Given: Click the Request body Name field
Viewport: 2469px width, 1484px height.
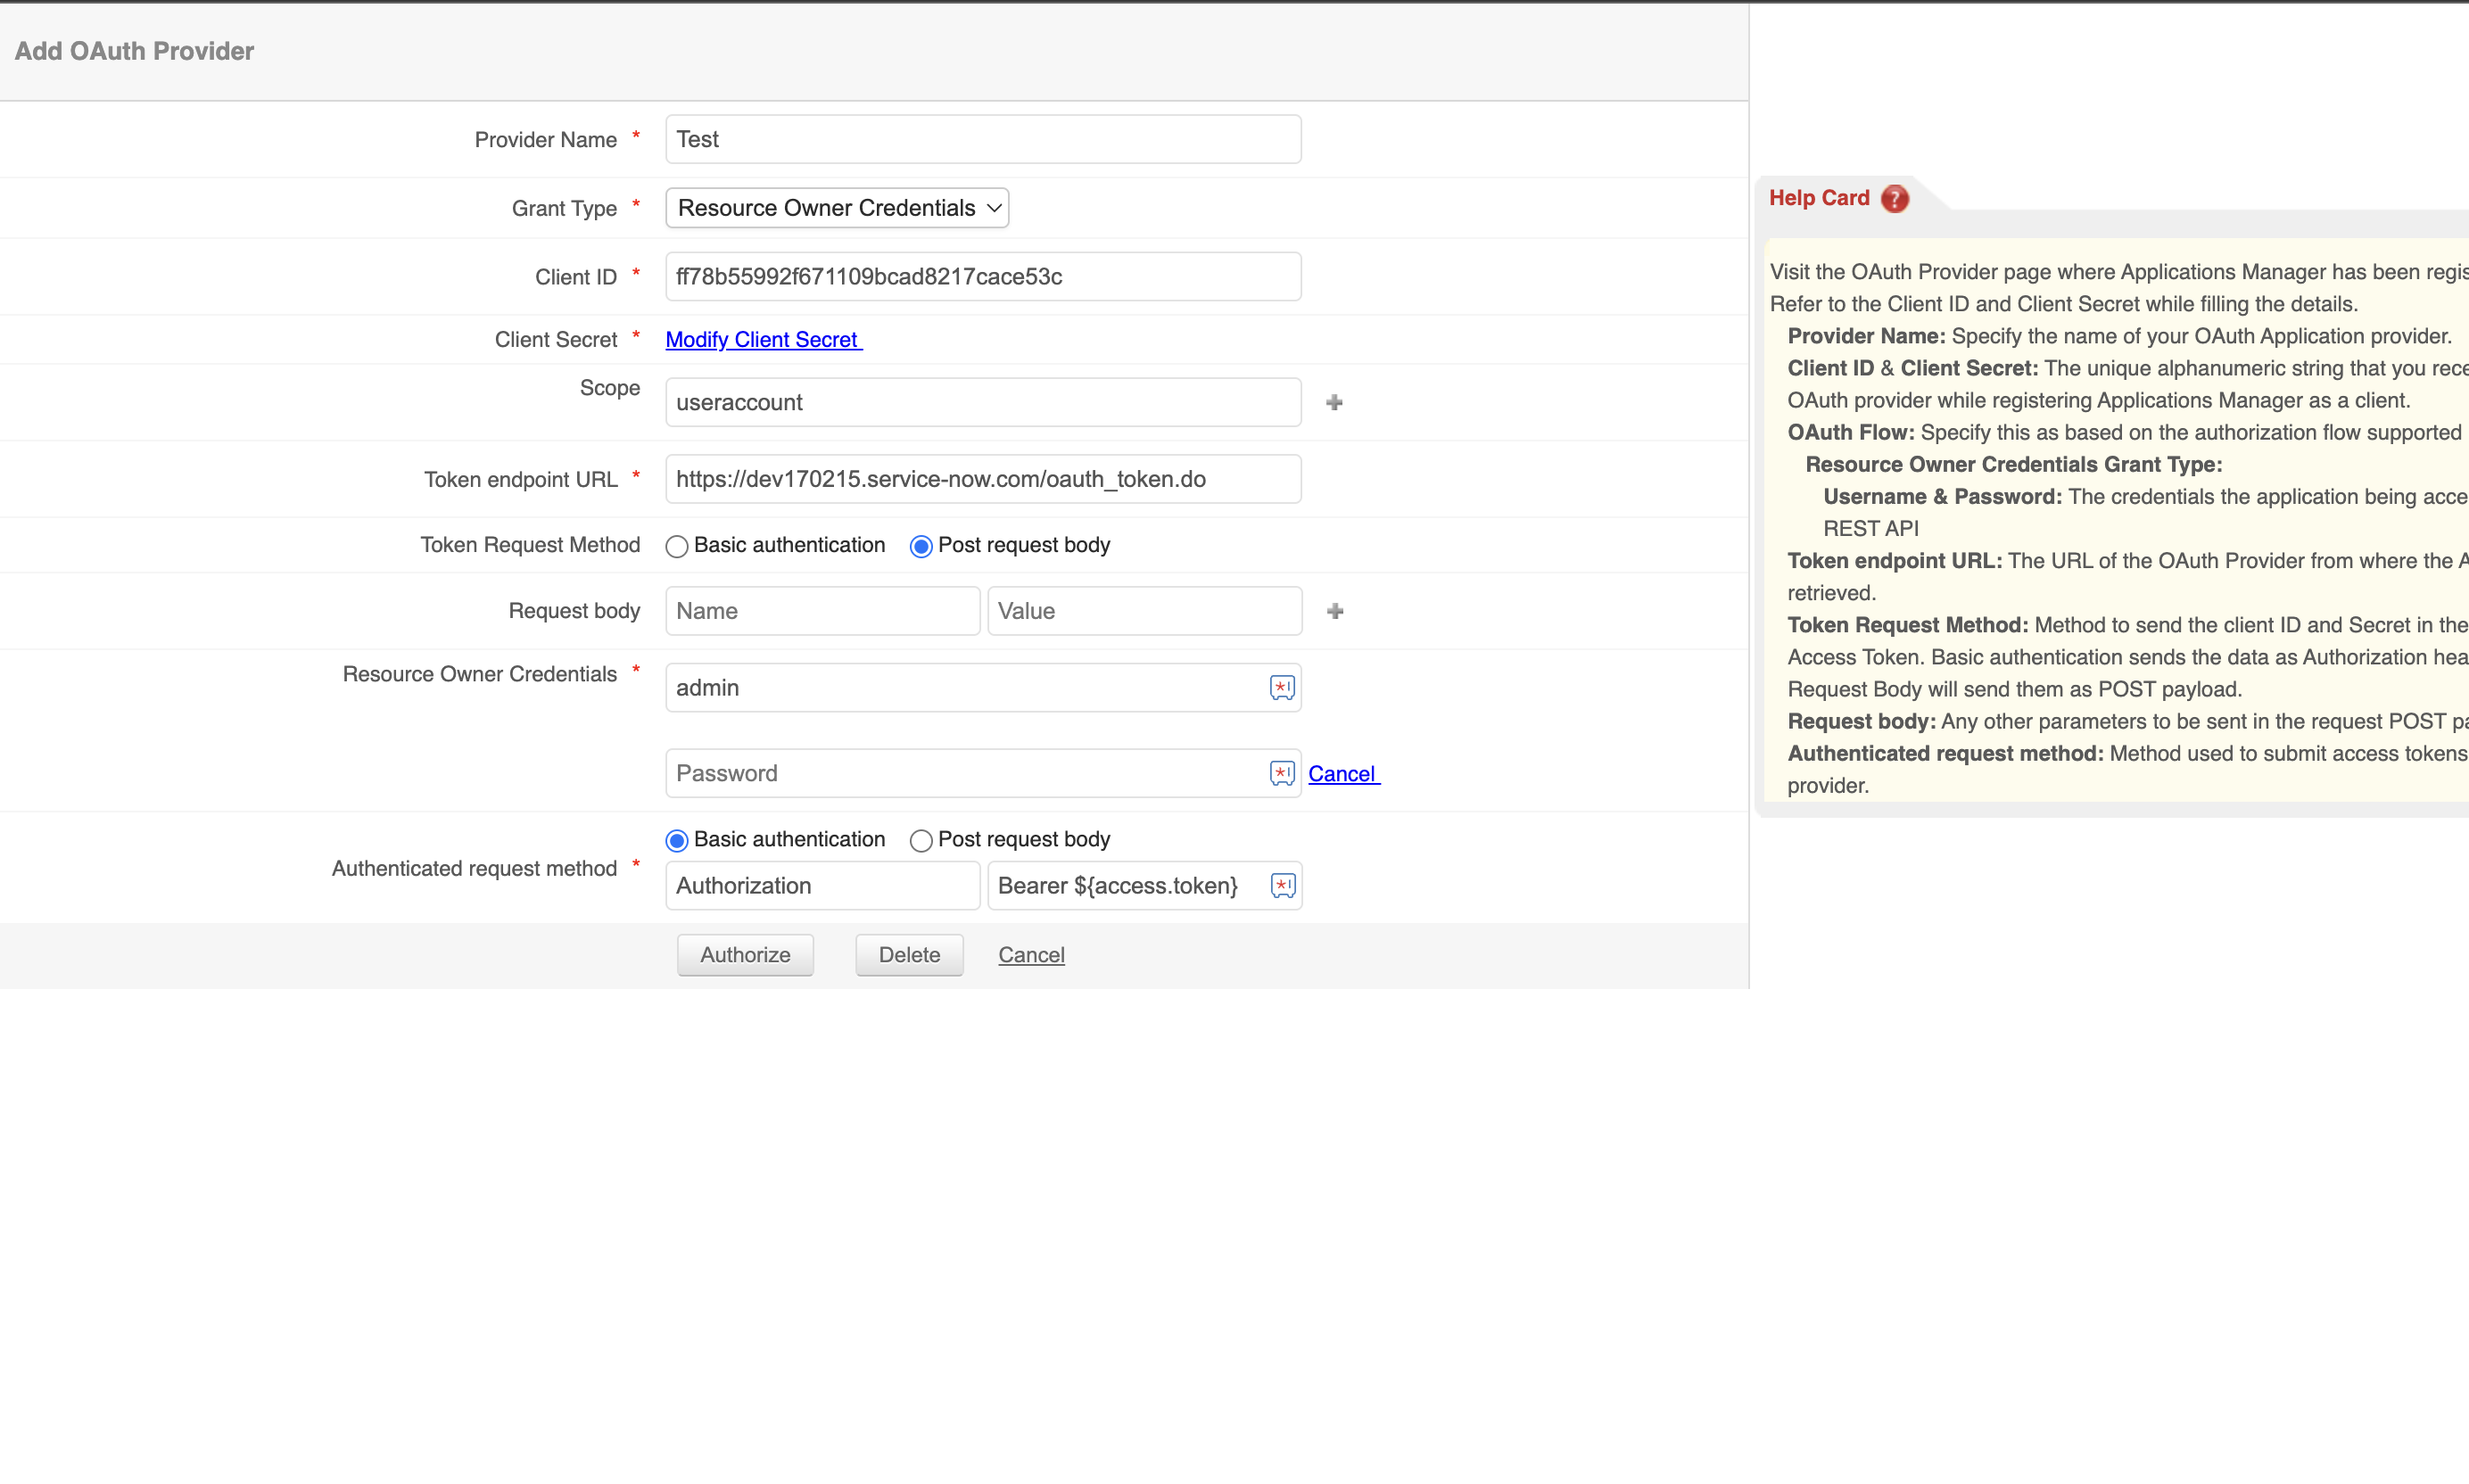Looking at the screenshot, I should [x=822, y=611].
